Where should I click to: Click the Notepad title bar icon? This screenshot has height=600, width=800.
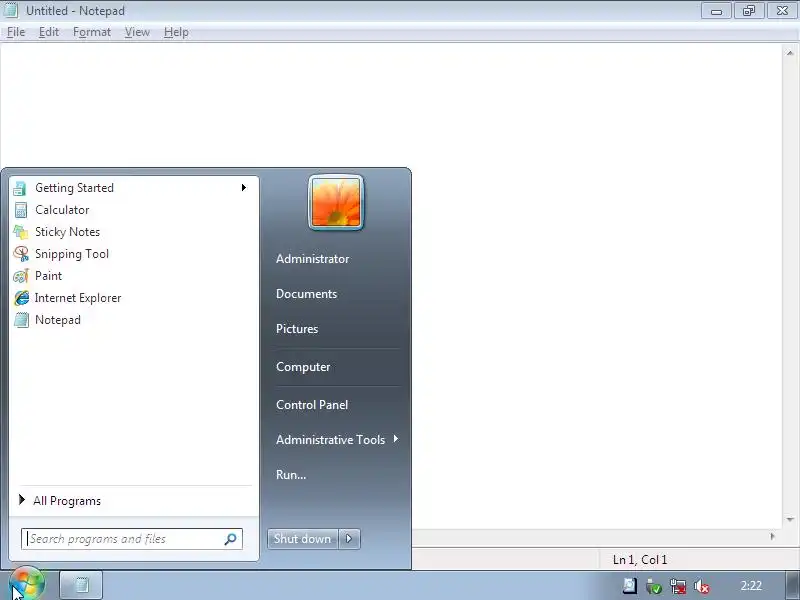(x=10, y=10)
